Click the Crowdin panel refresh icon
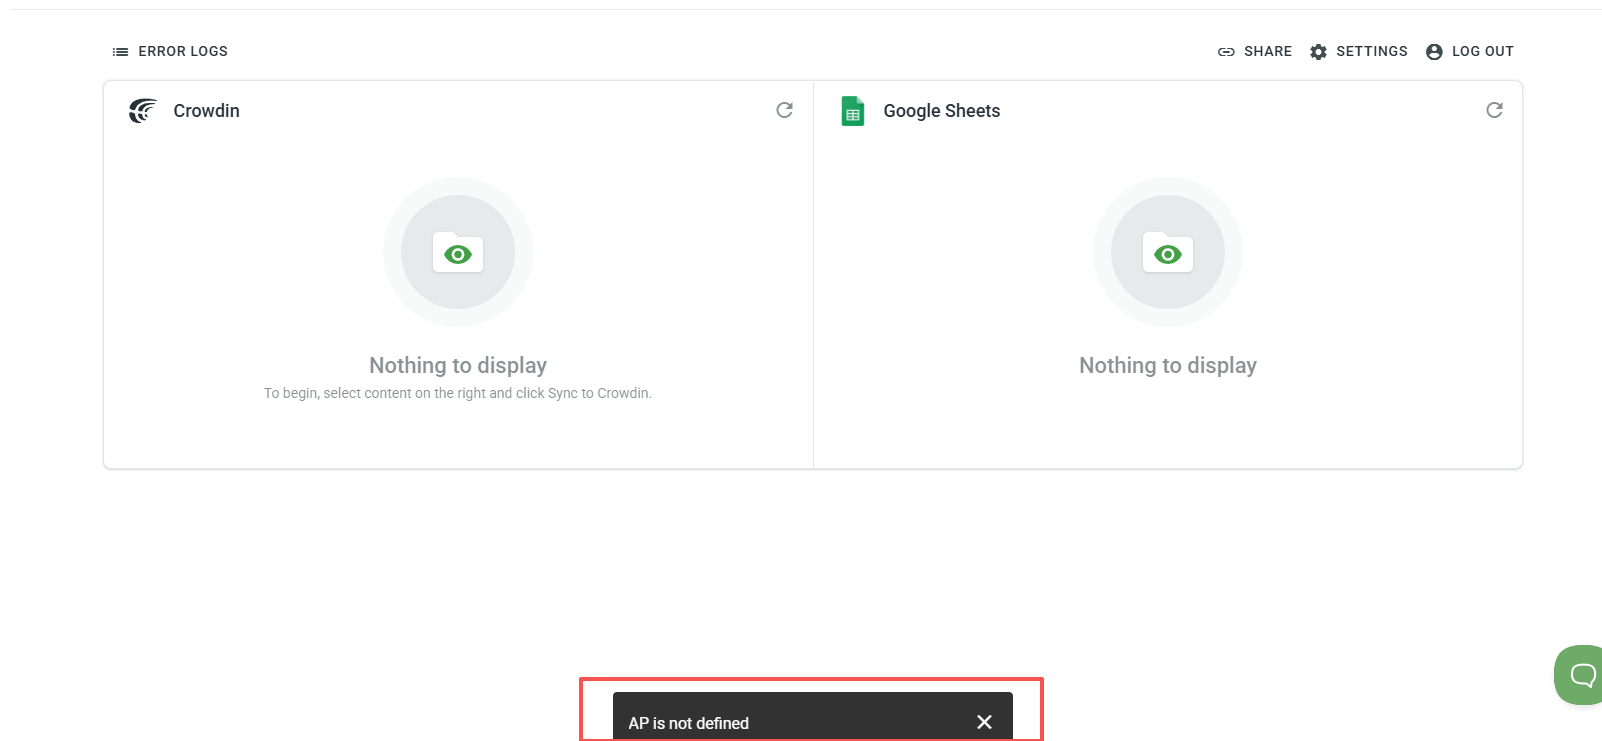This screenshot has width=1602, height=741. 784,110
